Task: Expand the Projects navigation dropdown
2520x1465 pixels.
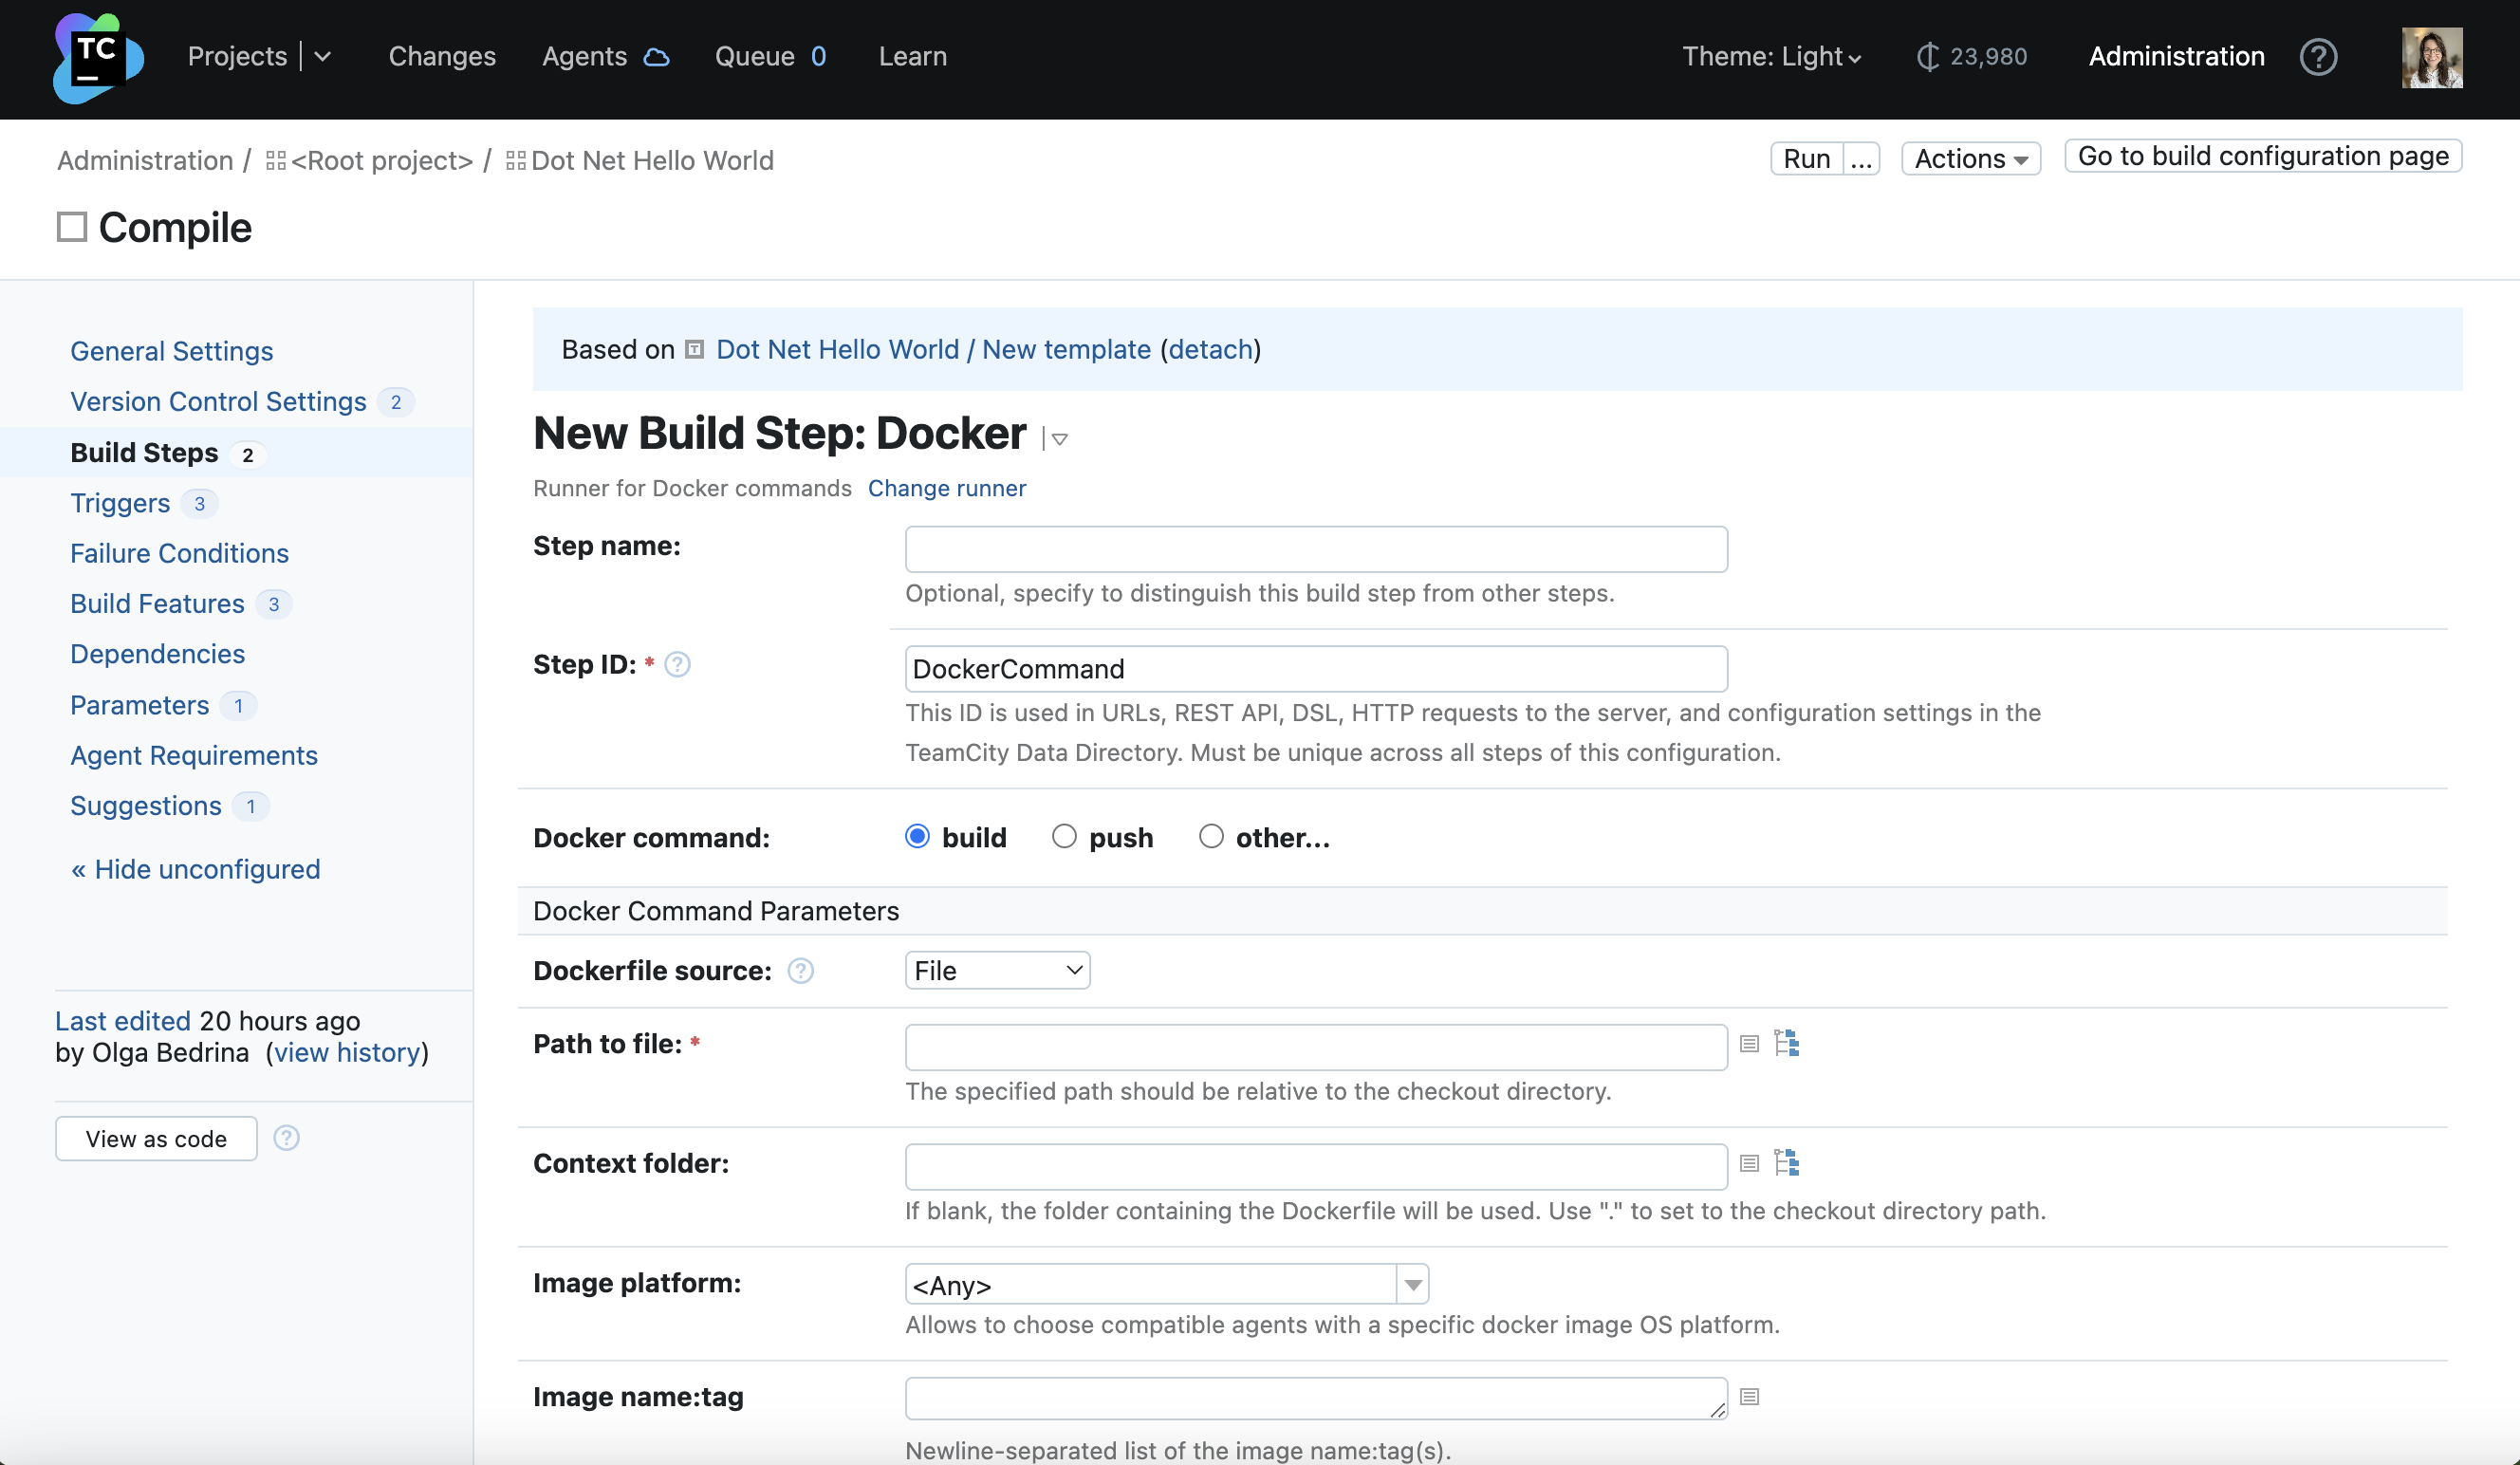Action: pos(322,57)
